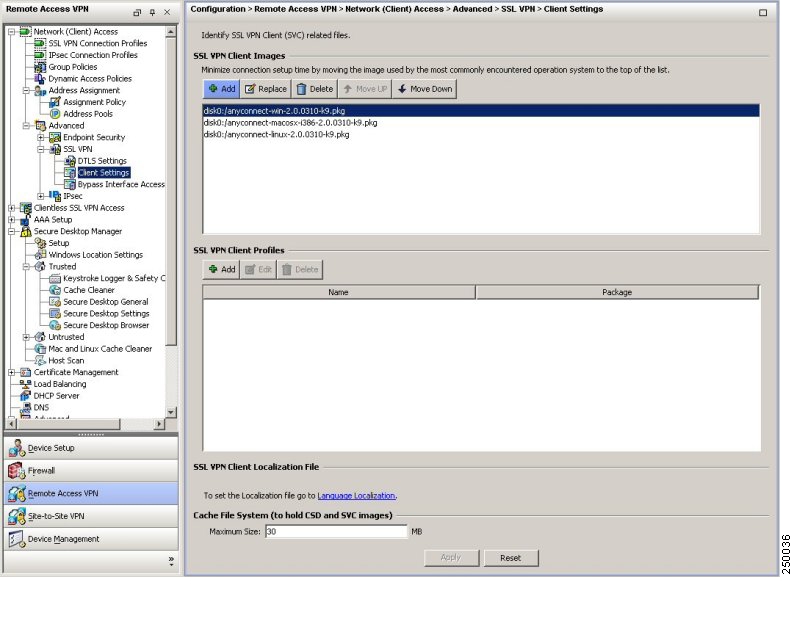Select the Dynamic Access Policies icon
The height and width of the screenshot is (619, 795).
click(x=40, y=79)
